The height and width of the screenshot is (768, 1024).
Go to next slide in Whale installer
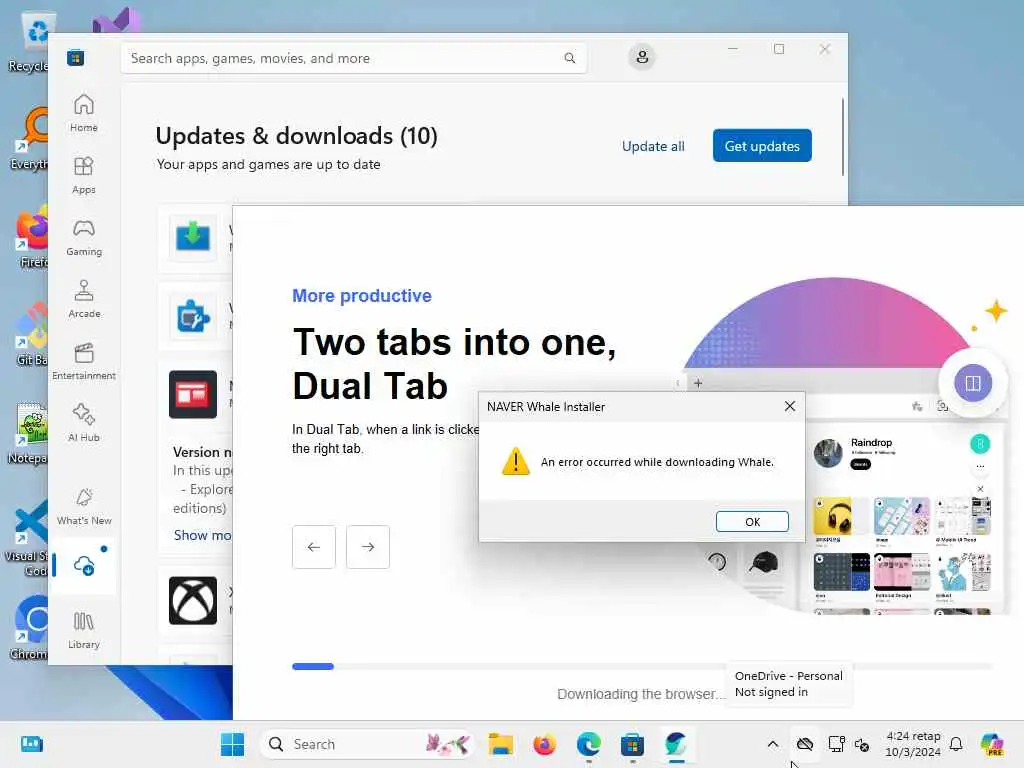click(x=368, y=547)
